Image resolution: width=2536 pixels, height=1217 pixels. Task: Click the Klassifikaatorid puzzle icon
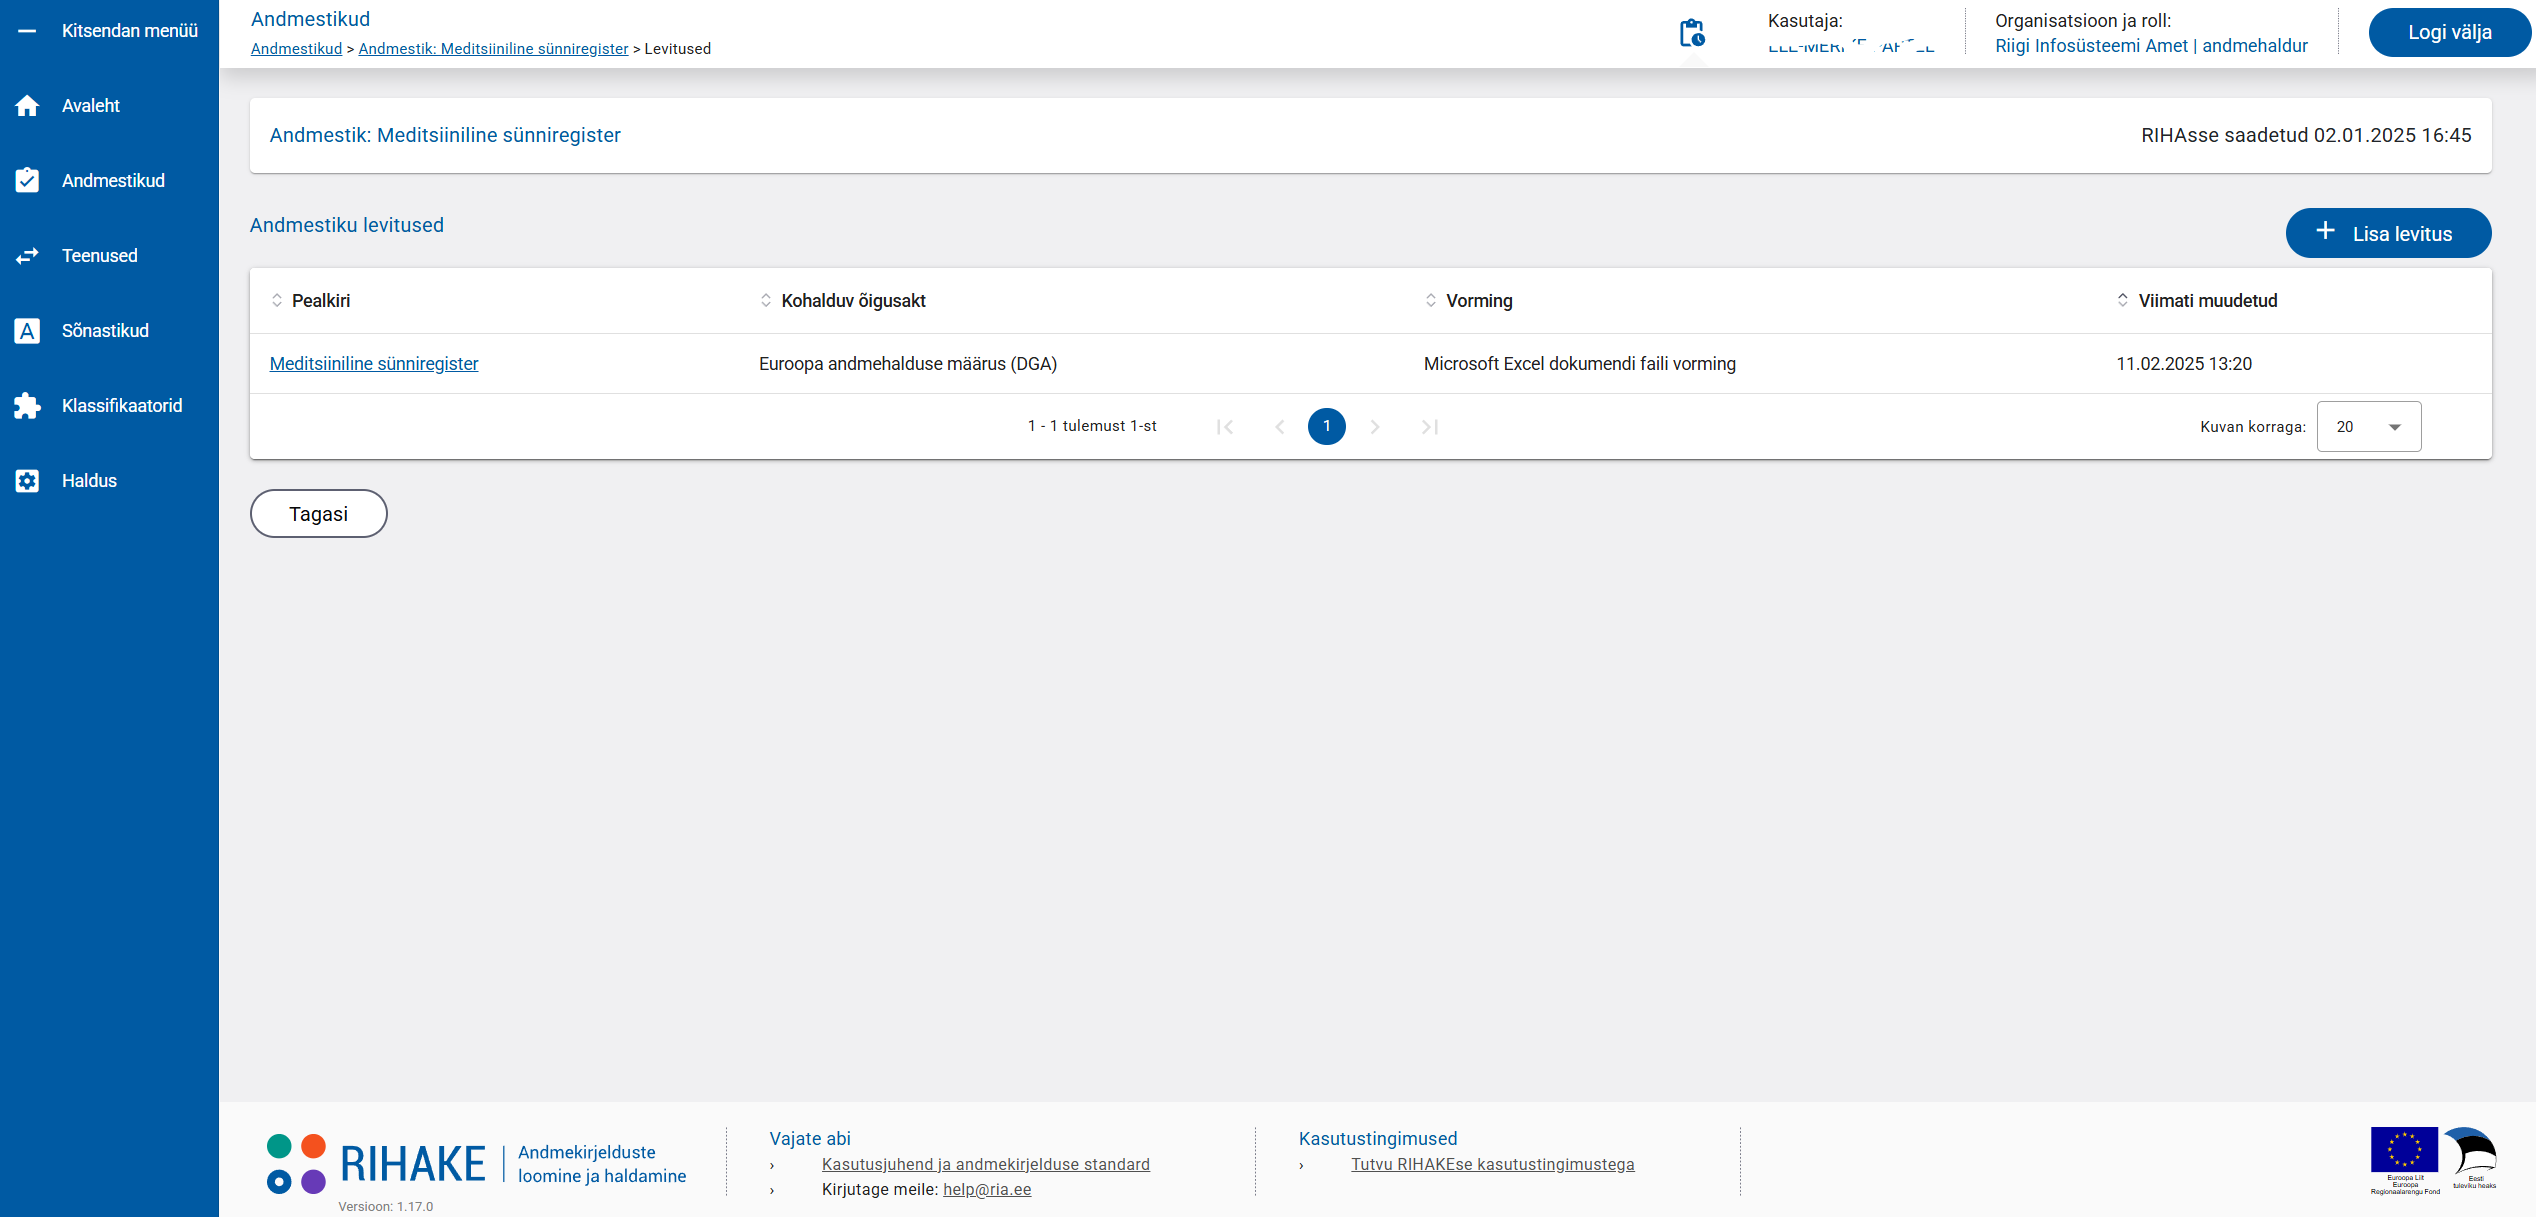point(27,406)
